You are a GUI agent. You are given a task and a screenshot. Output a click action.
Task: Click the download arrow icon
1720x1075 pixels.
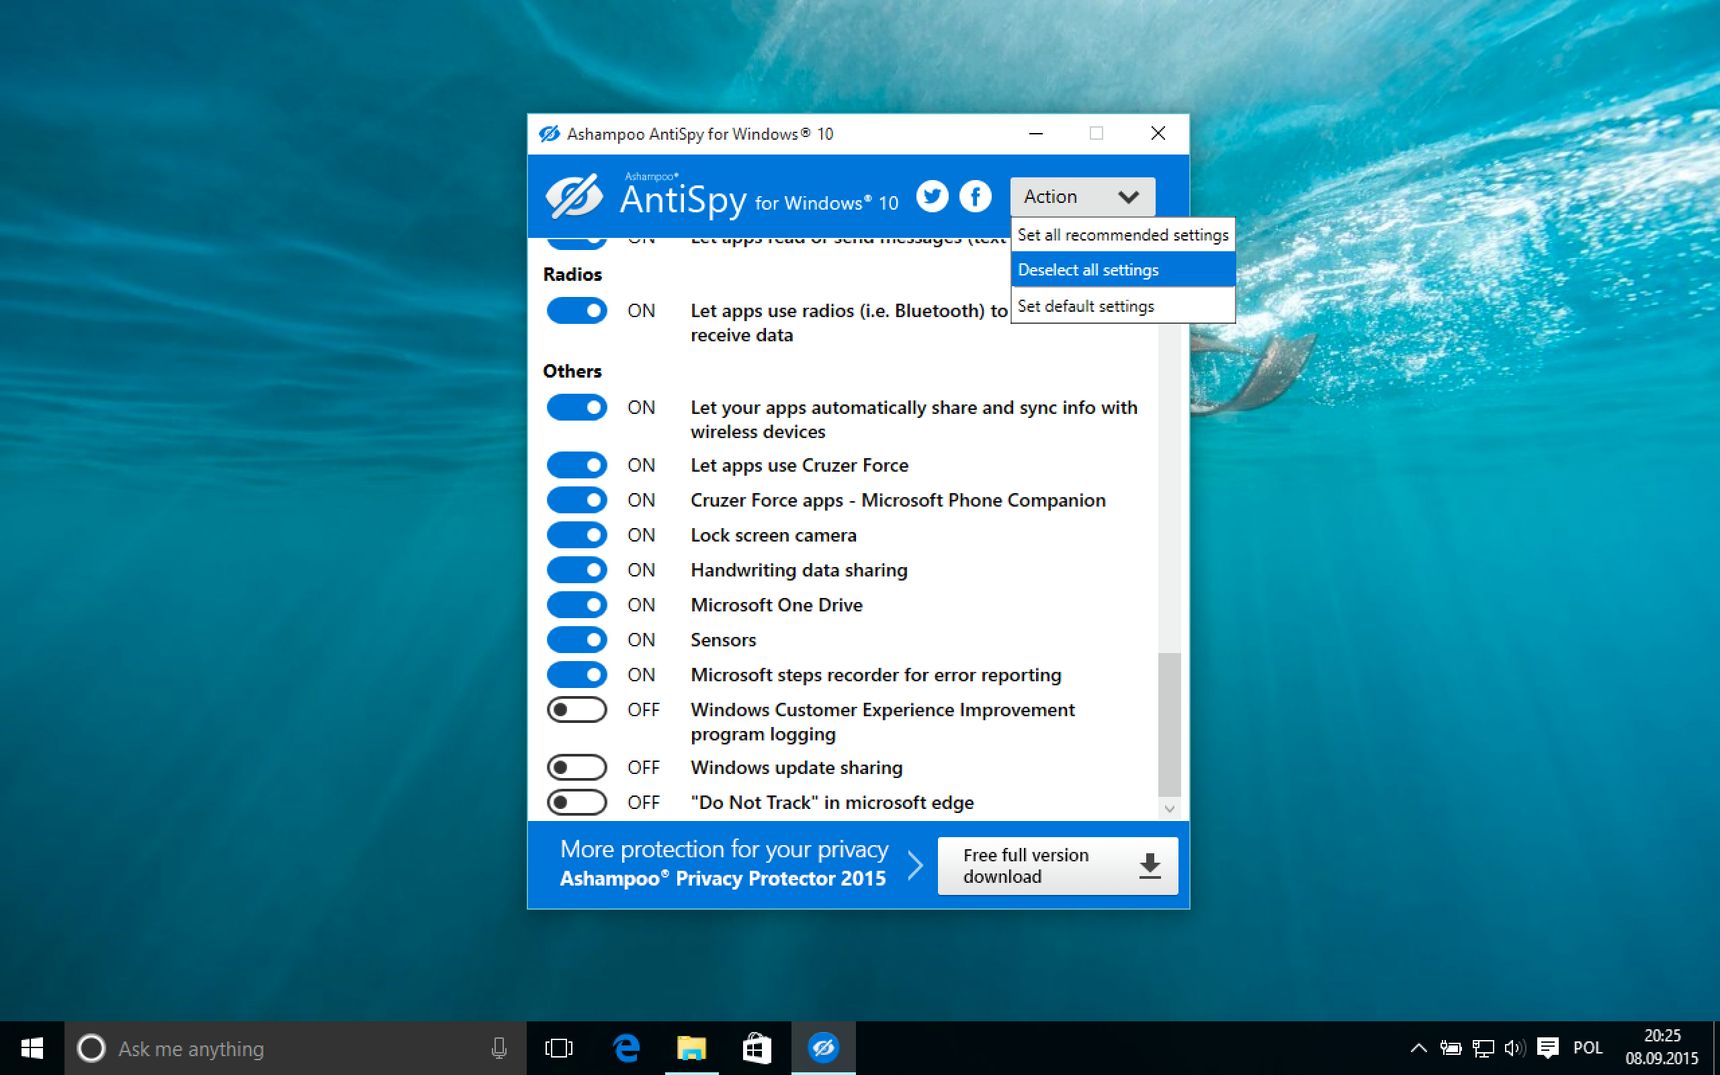coord(1150,866)
